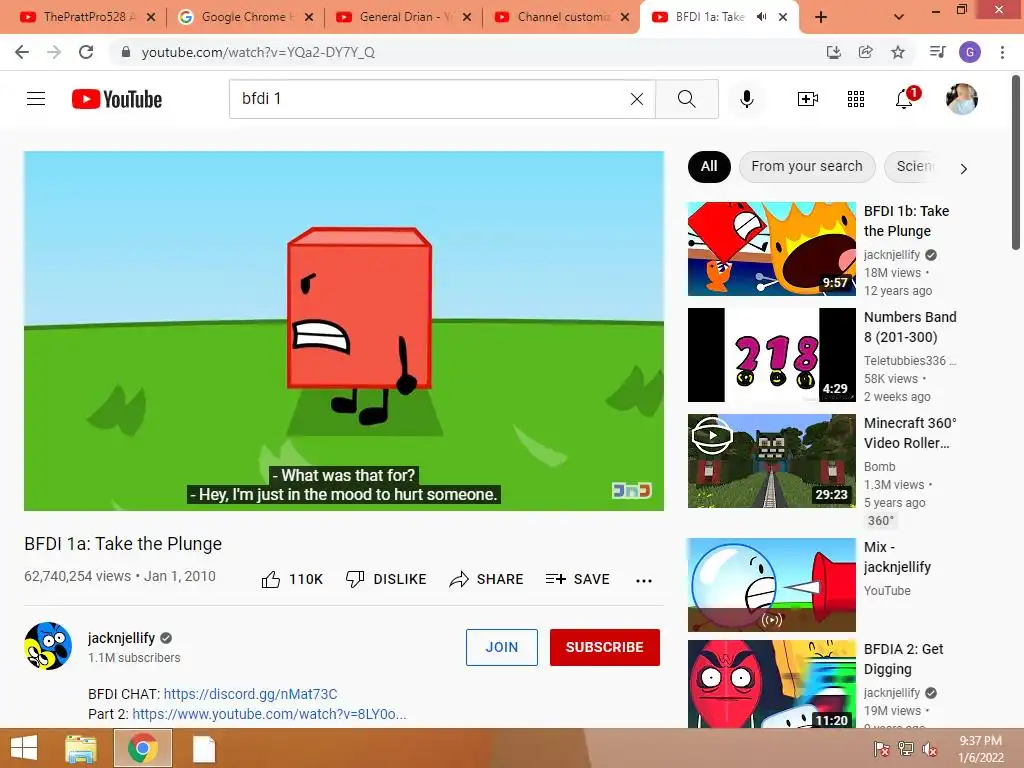Open the account avatar menu
Viewport: 1024px width, 768px height.
(961, 99)
